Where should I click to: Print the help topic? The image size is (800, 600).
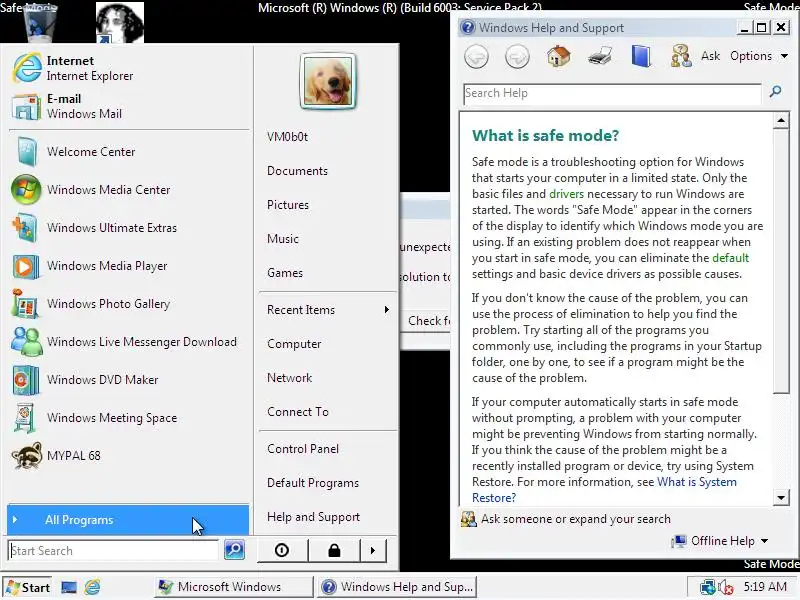coord(600,56)
